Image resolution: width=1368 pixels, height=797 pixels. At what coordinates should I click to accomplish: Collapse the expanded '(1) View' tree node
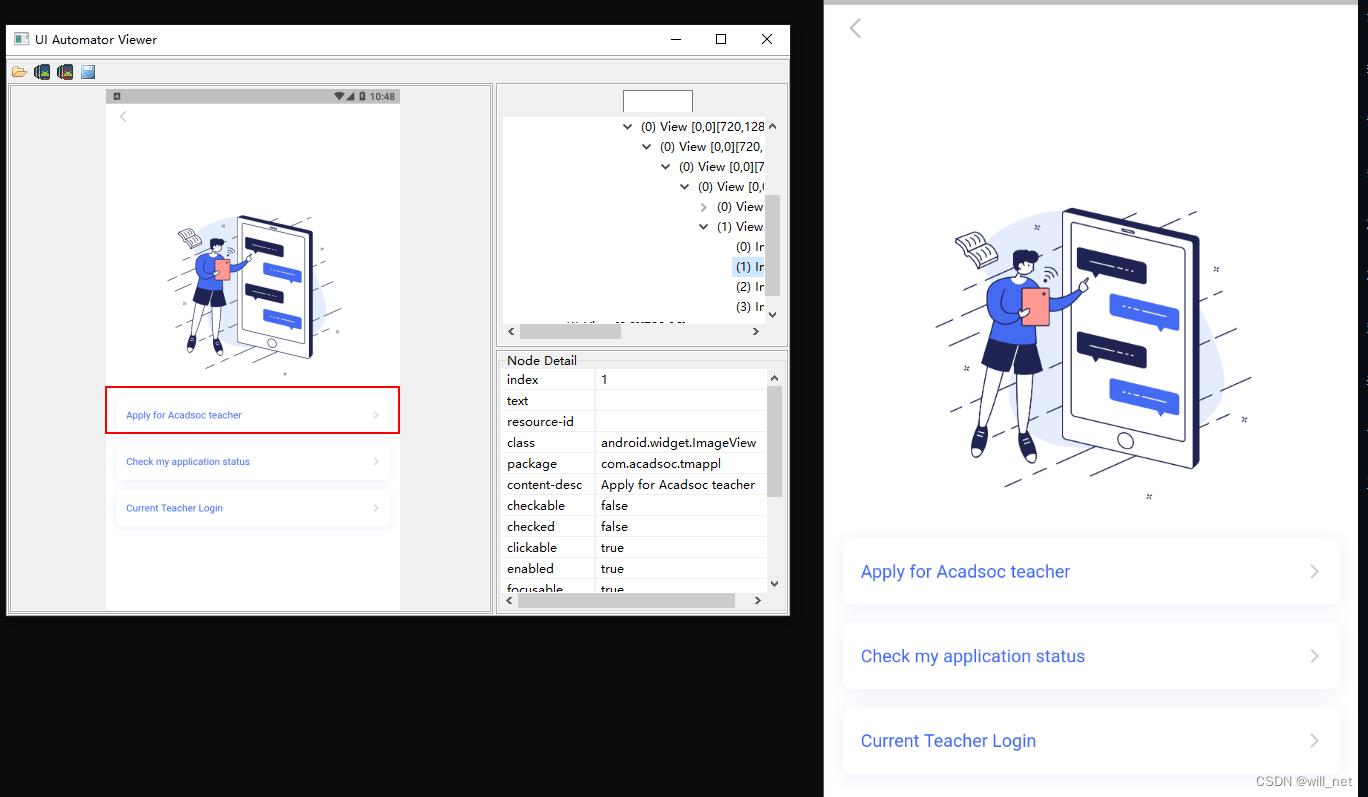point(704,227)
